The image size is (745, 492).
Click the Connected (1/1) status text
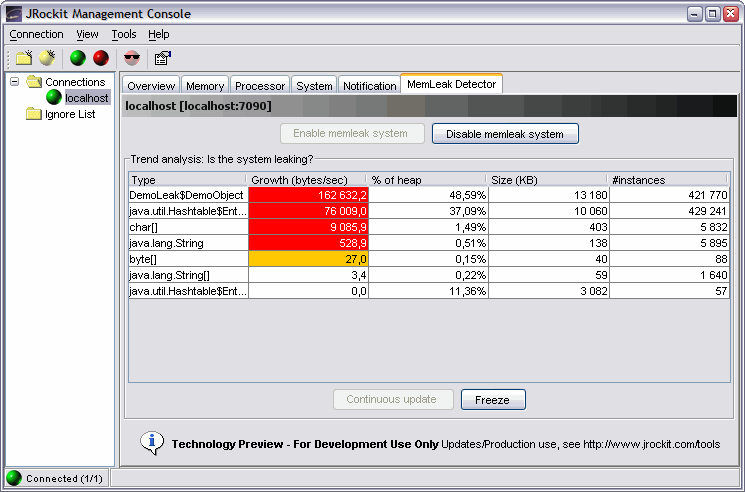coord(64,478)
